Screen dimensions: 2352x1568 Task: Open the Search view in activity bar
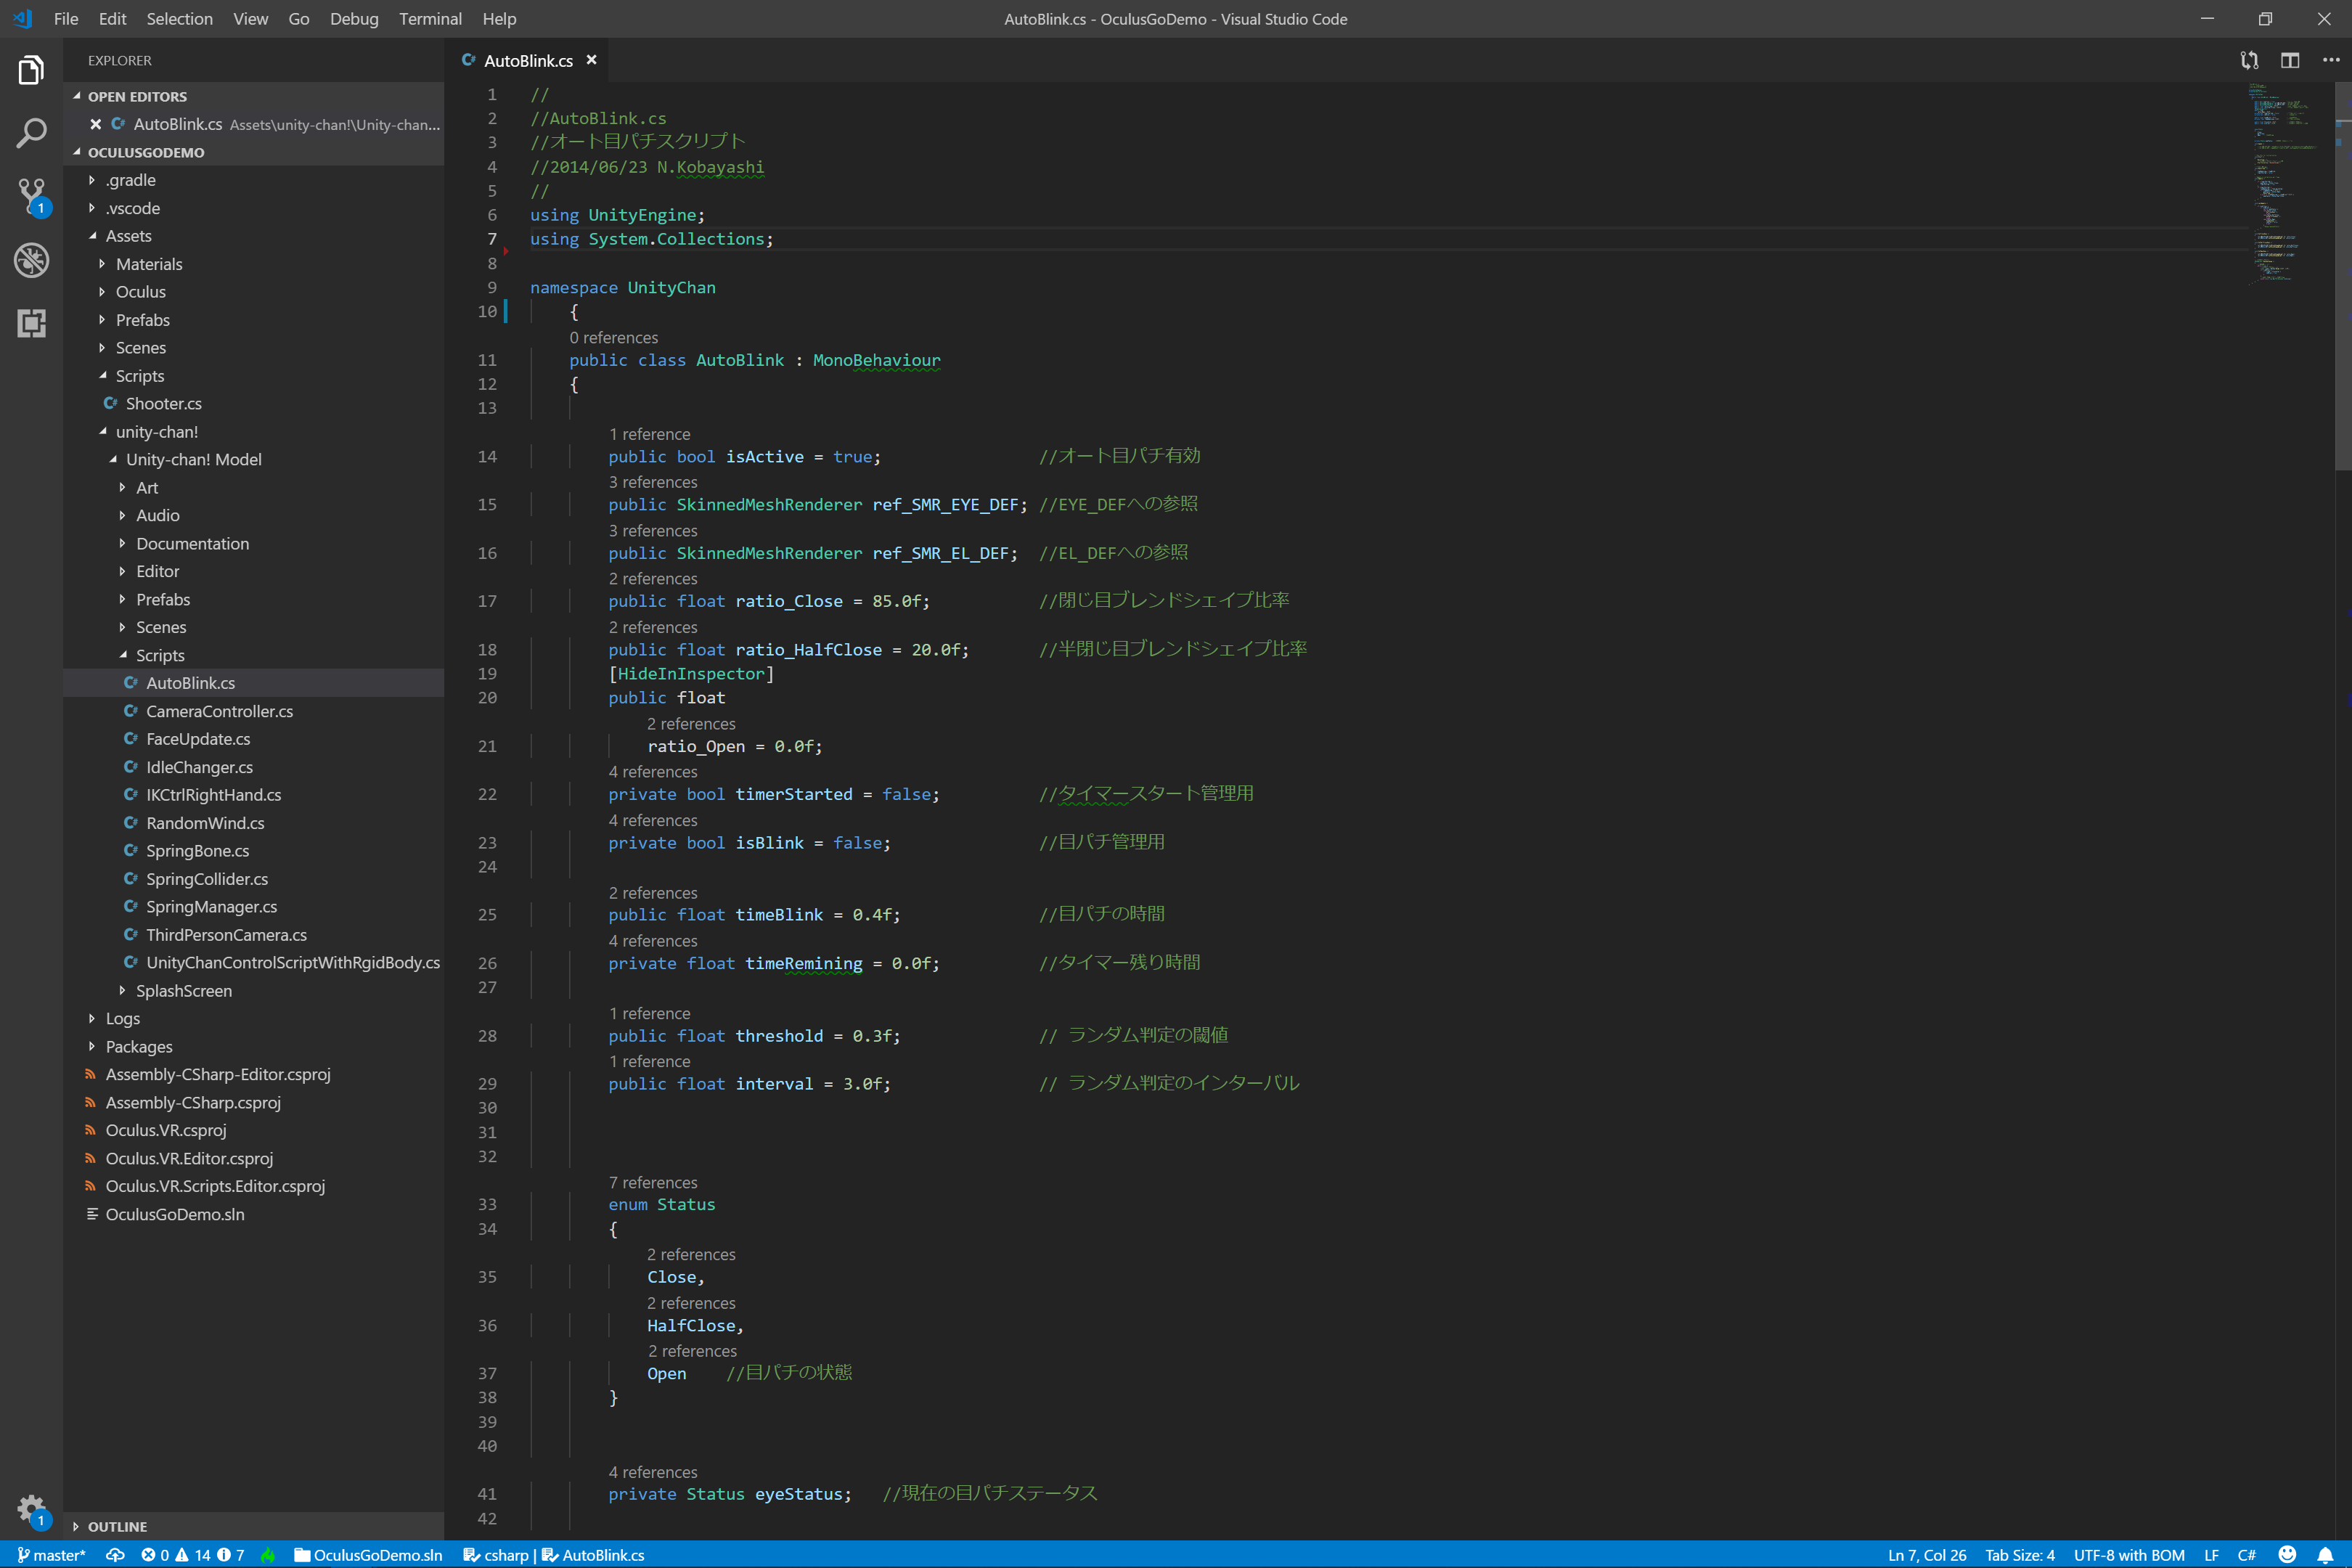coord(31,133)
